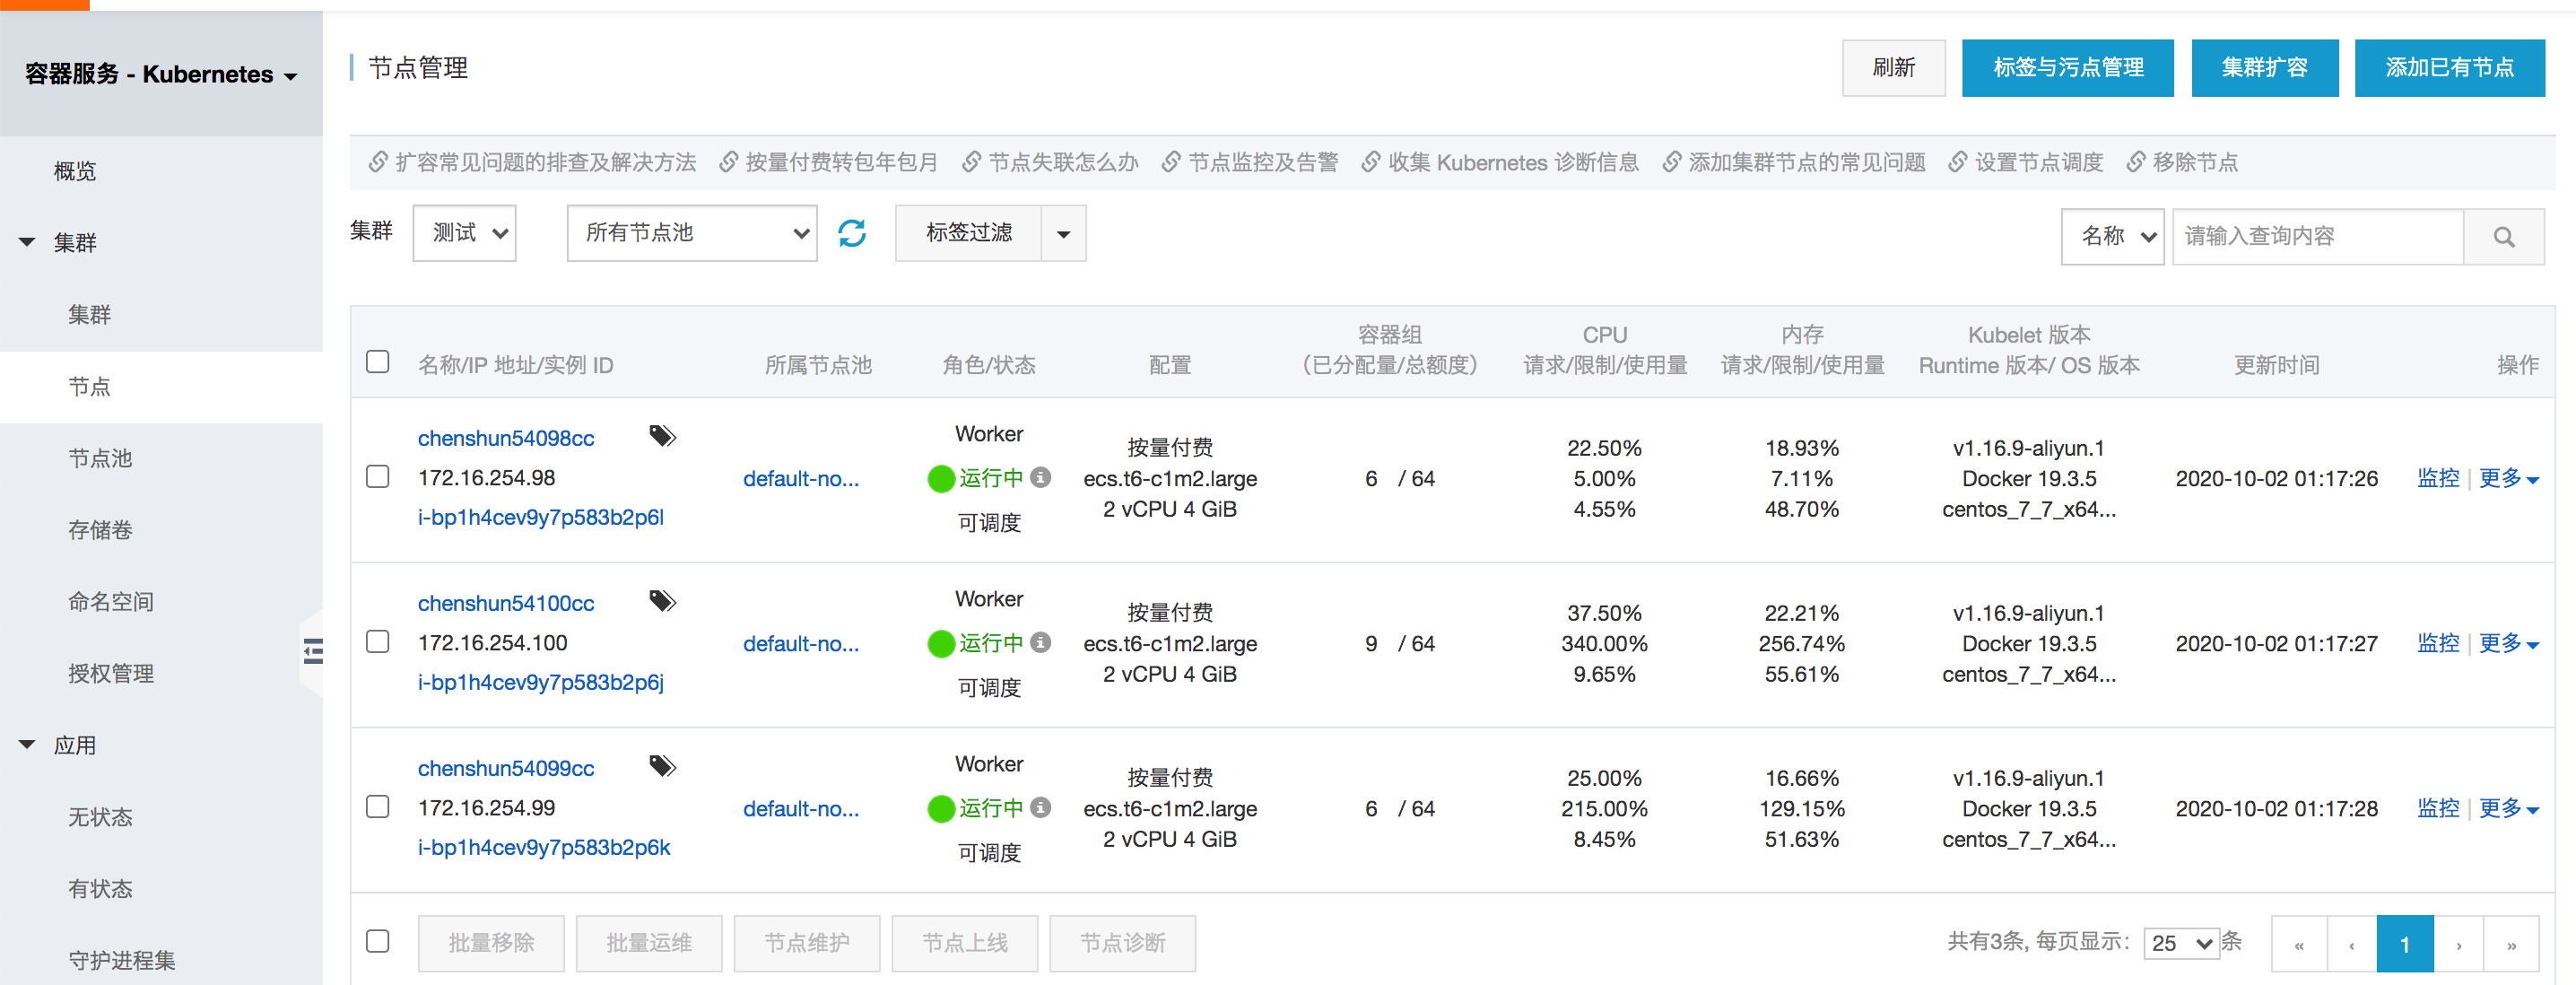The width and height of the screenshot is (2576, 985).
Task: Click the tag icon beside chenshun54099cc
Action: (x=662, y=766)
